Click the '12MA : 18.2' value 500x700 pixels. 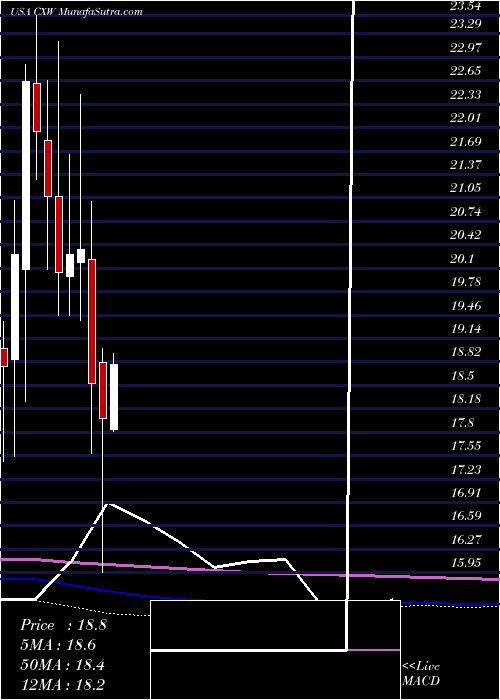coord(63,684)
